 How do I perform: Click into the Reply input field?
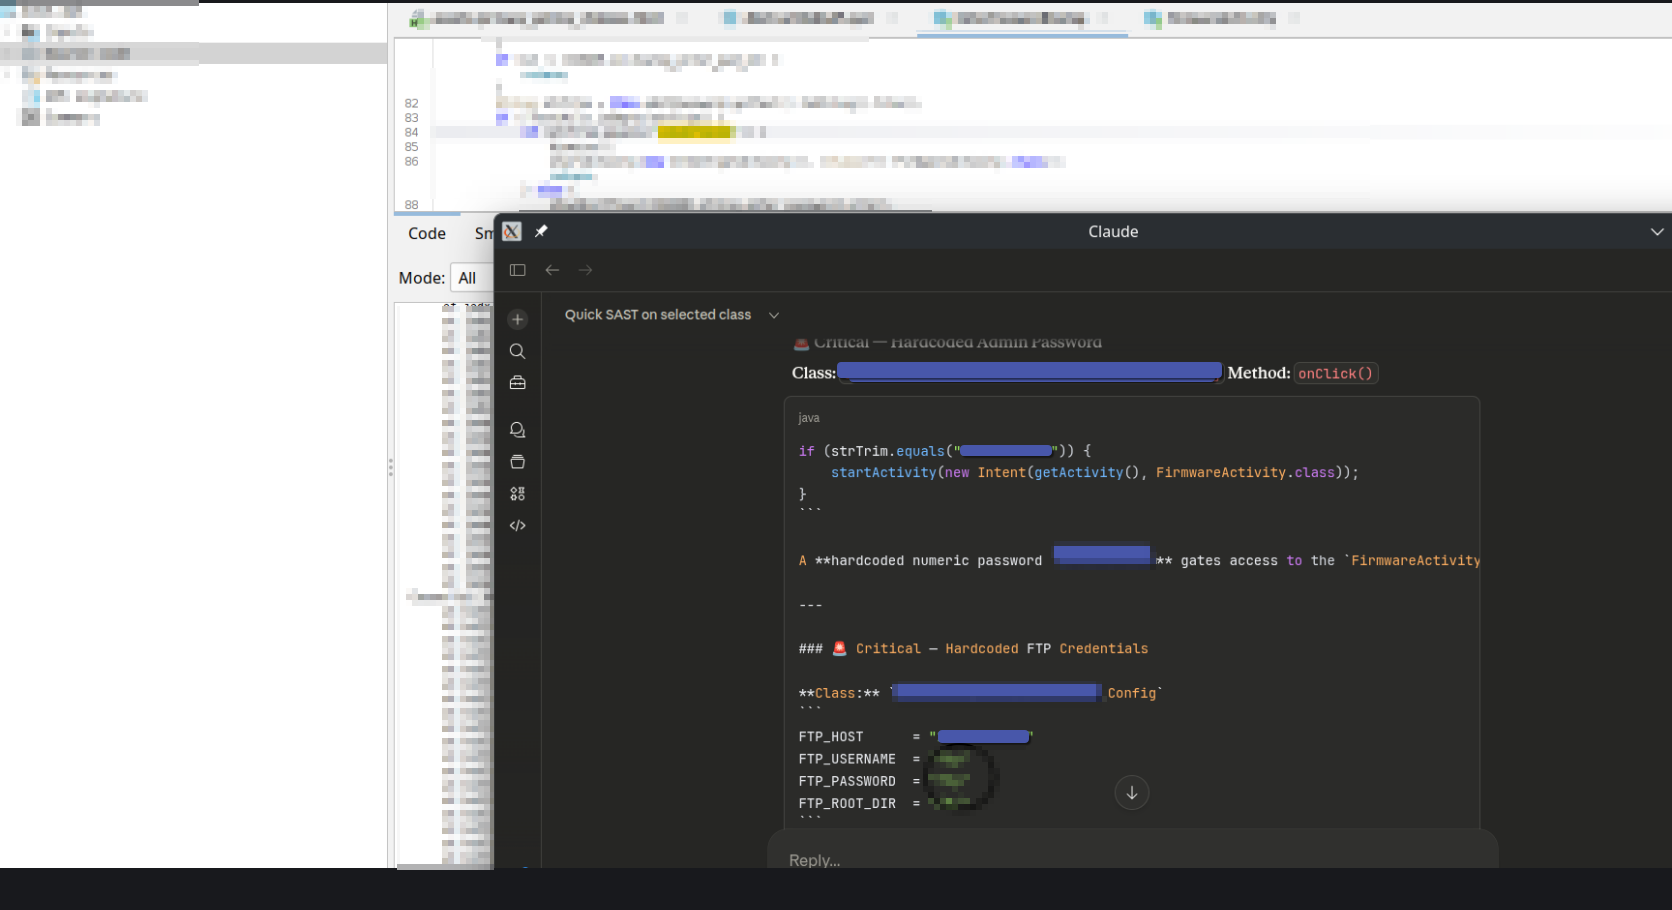pyautogui.click(x=1132, y=860)
